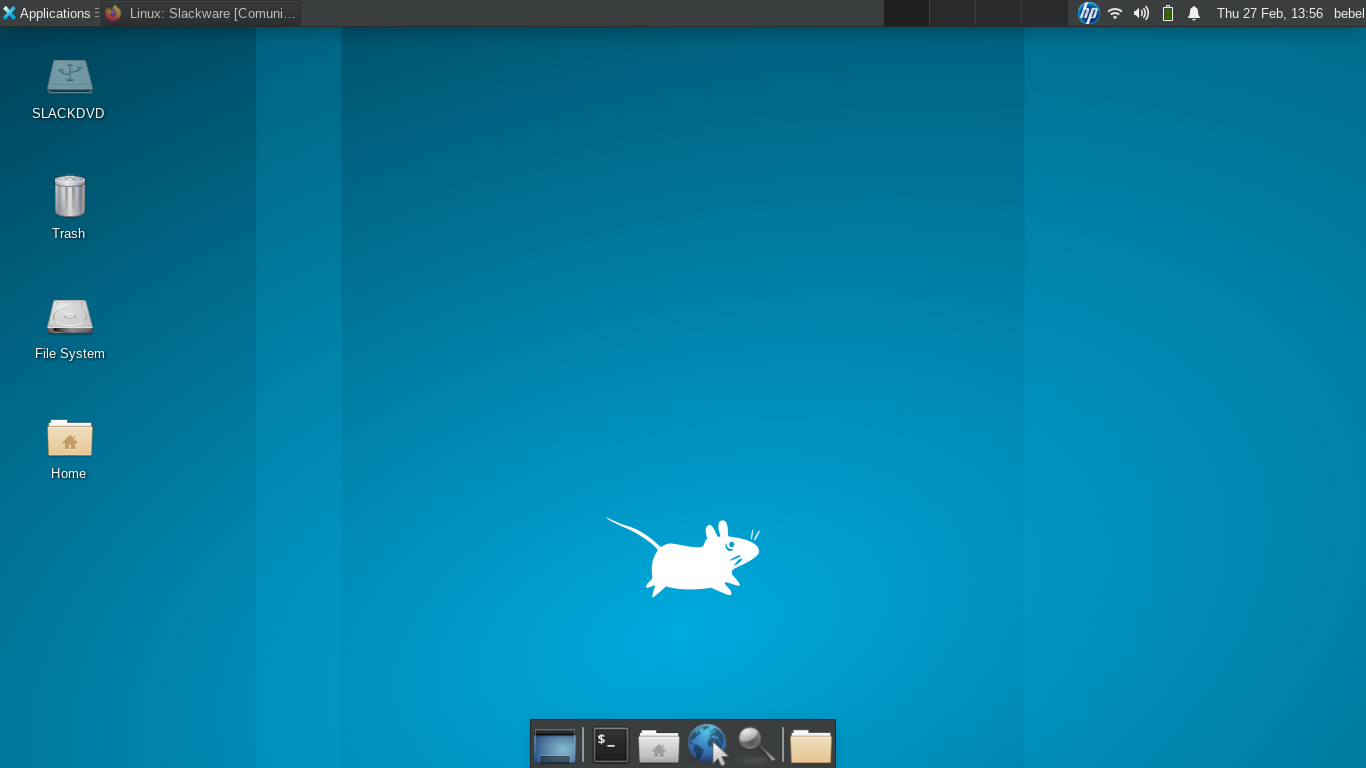This screenshot has height=768, width=1366.
Task: Open the volume speaker icon
Action: point(1141,13)
